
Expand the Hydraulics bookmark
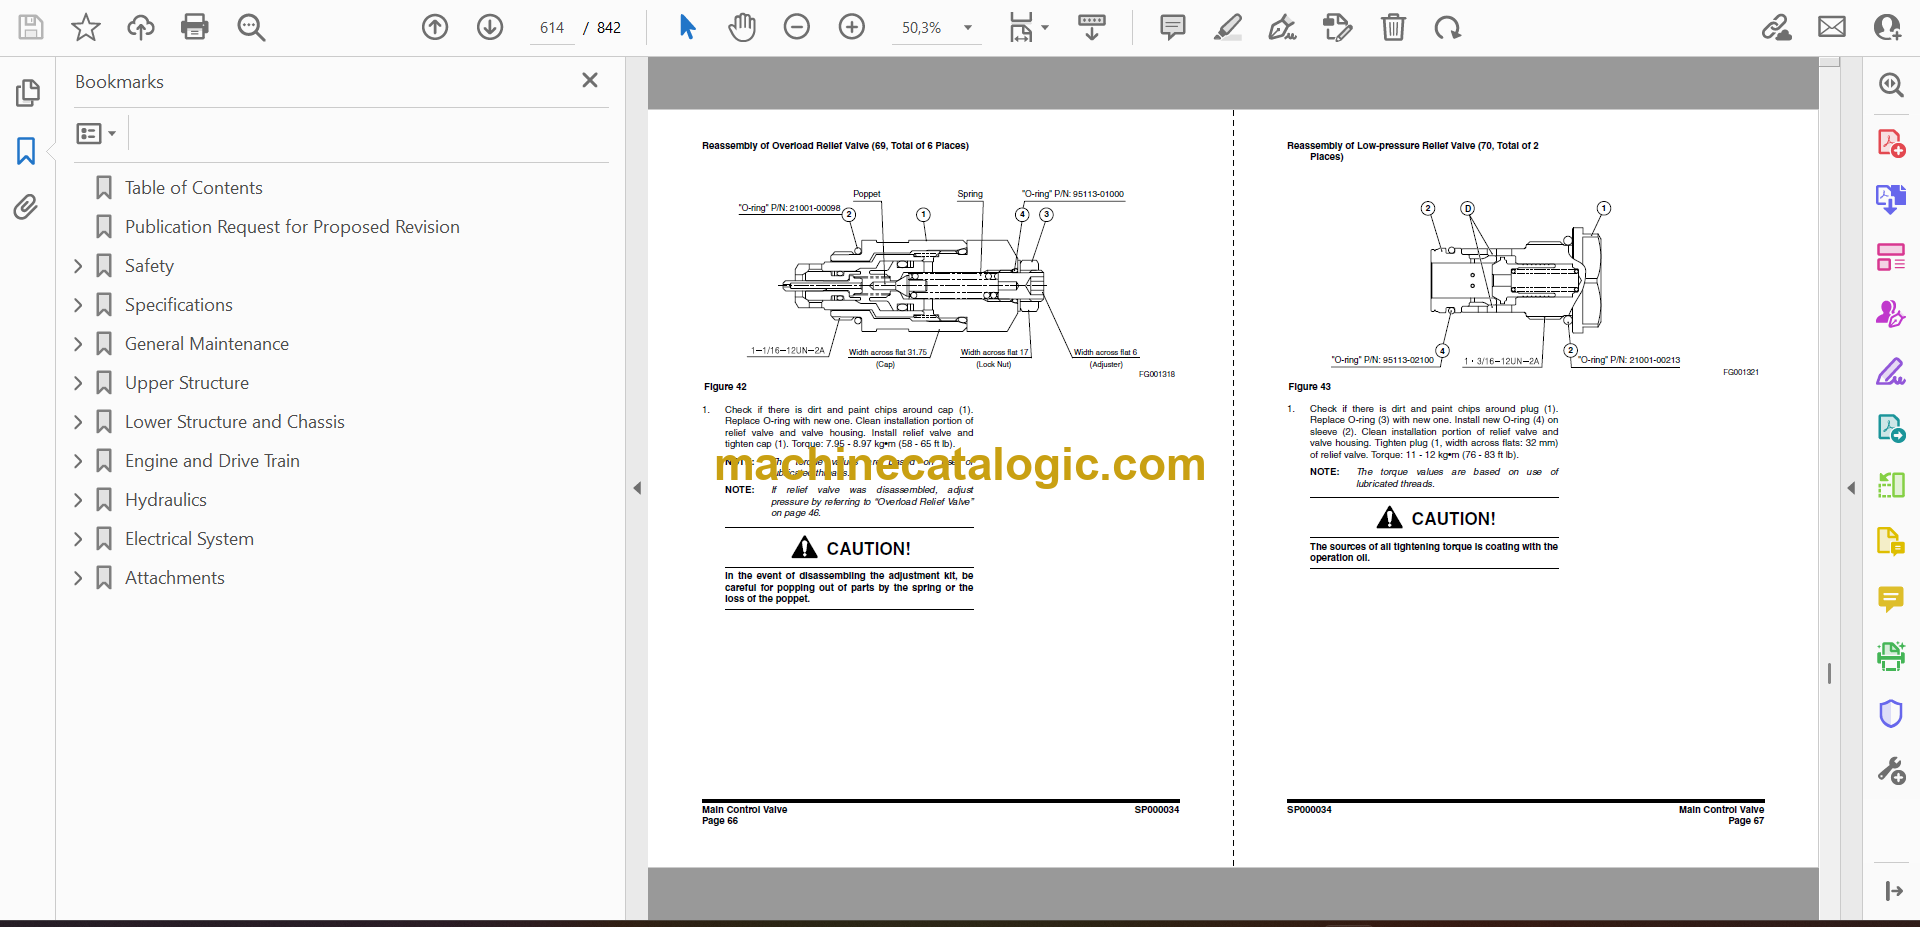(x=78, y=500)
